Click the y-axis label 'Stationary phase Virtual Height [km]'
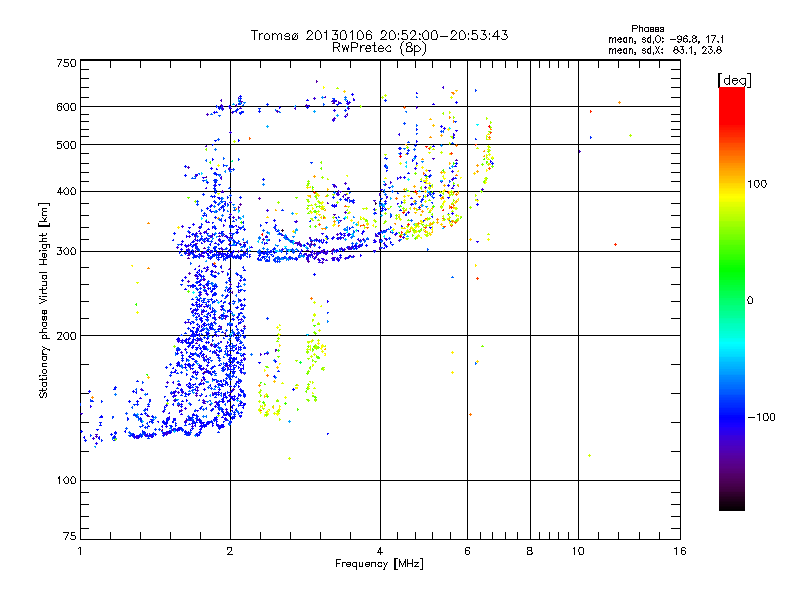800x600 pixels. pos(44,300)
